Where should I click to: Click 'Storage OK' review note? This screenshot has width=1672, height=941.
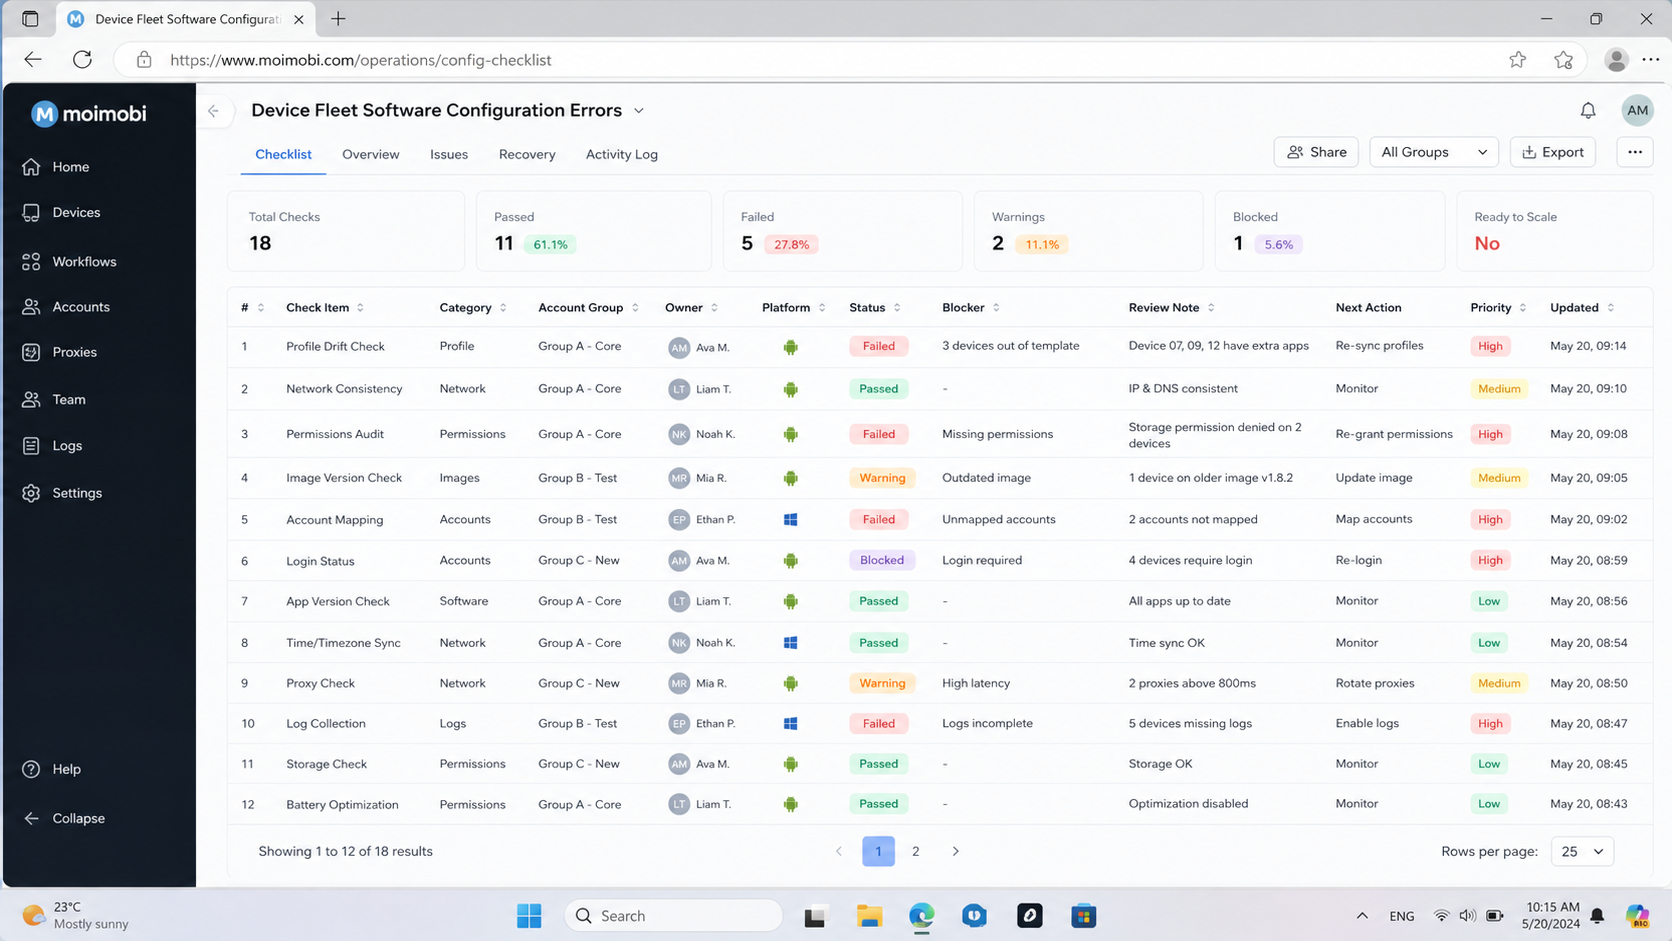click(1160, 764)
